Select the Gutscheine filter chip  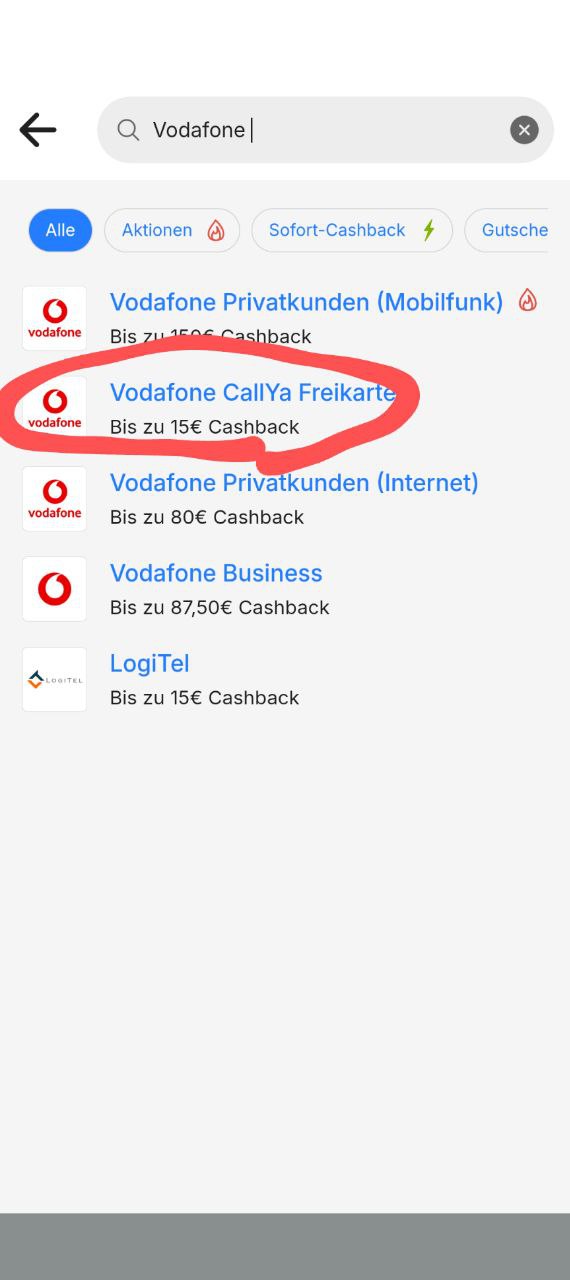coord(508,230)
